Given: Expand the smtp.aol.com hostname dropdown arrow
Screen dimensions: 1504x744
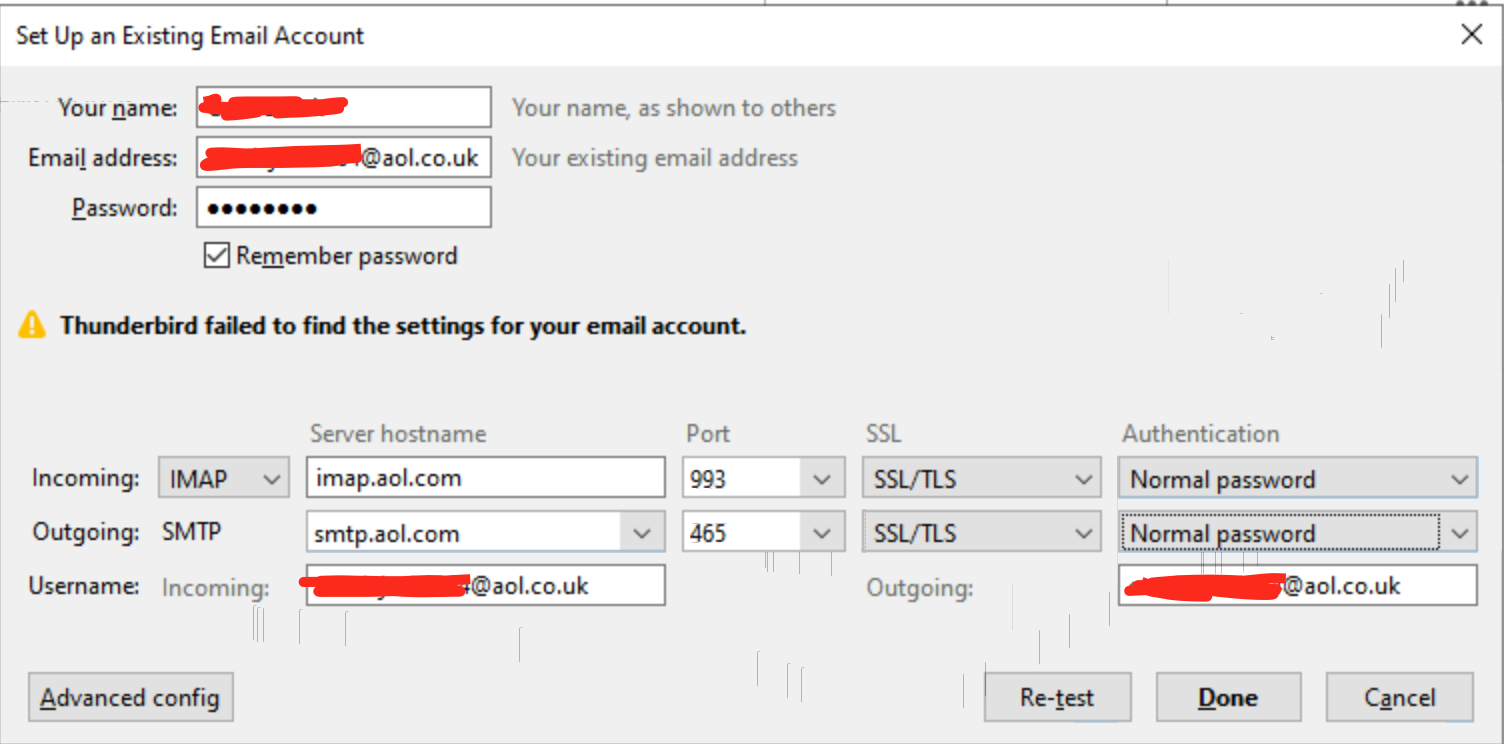Looking at the screenshot, I should (641, 533).
